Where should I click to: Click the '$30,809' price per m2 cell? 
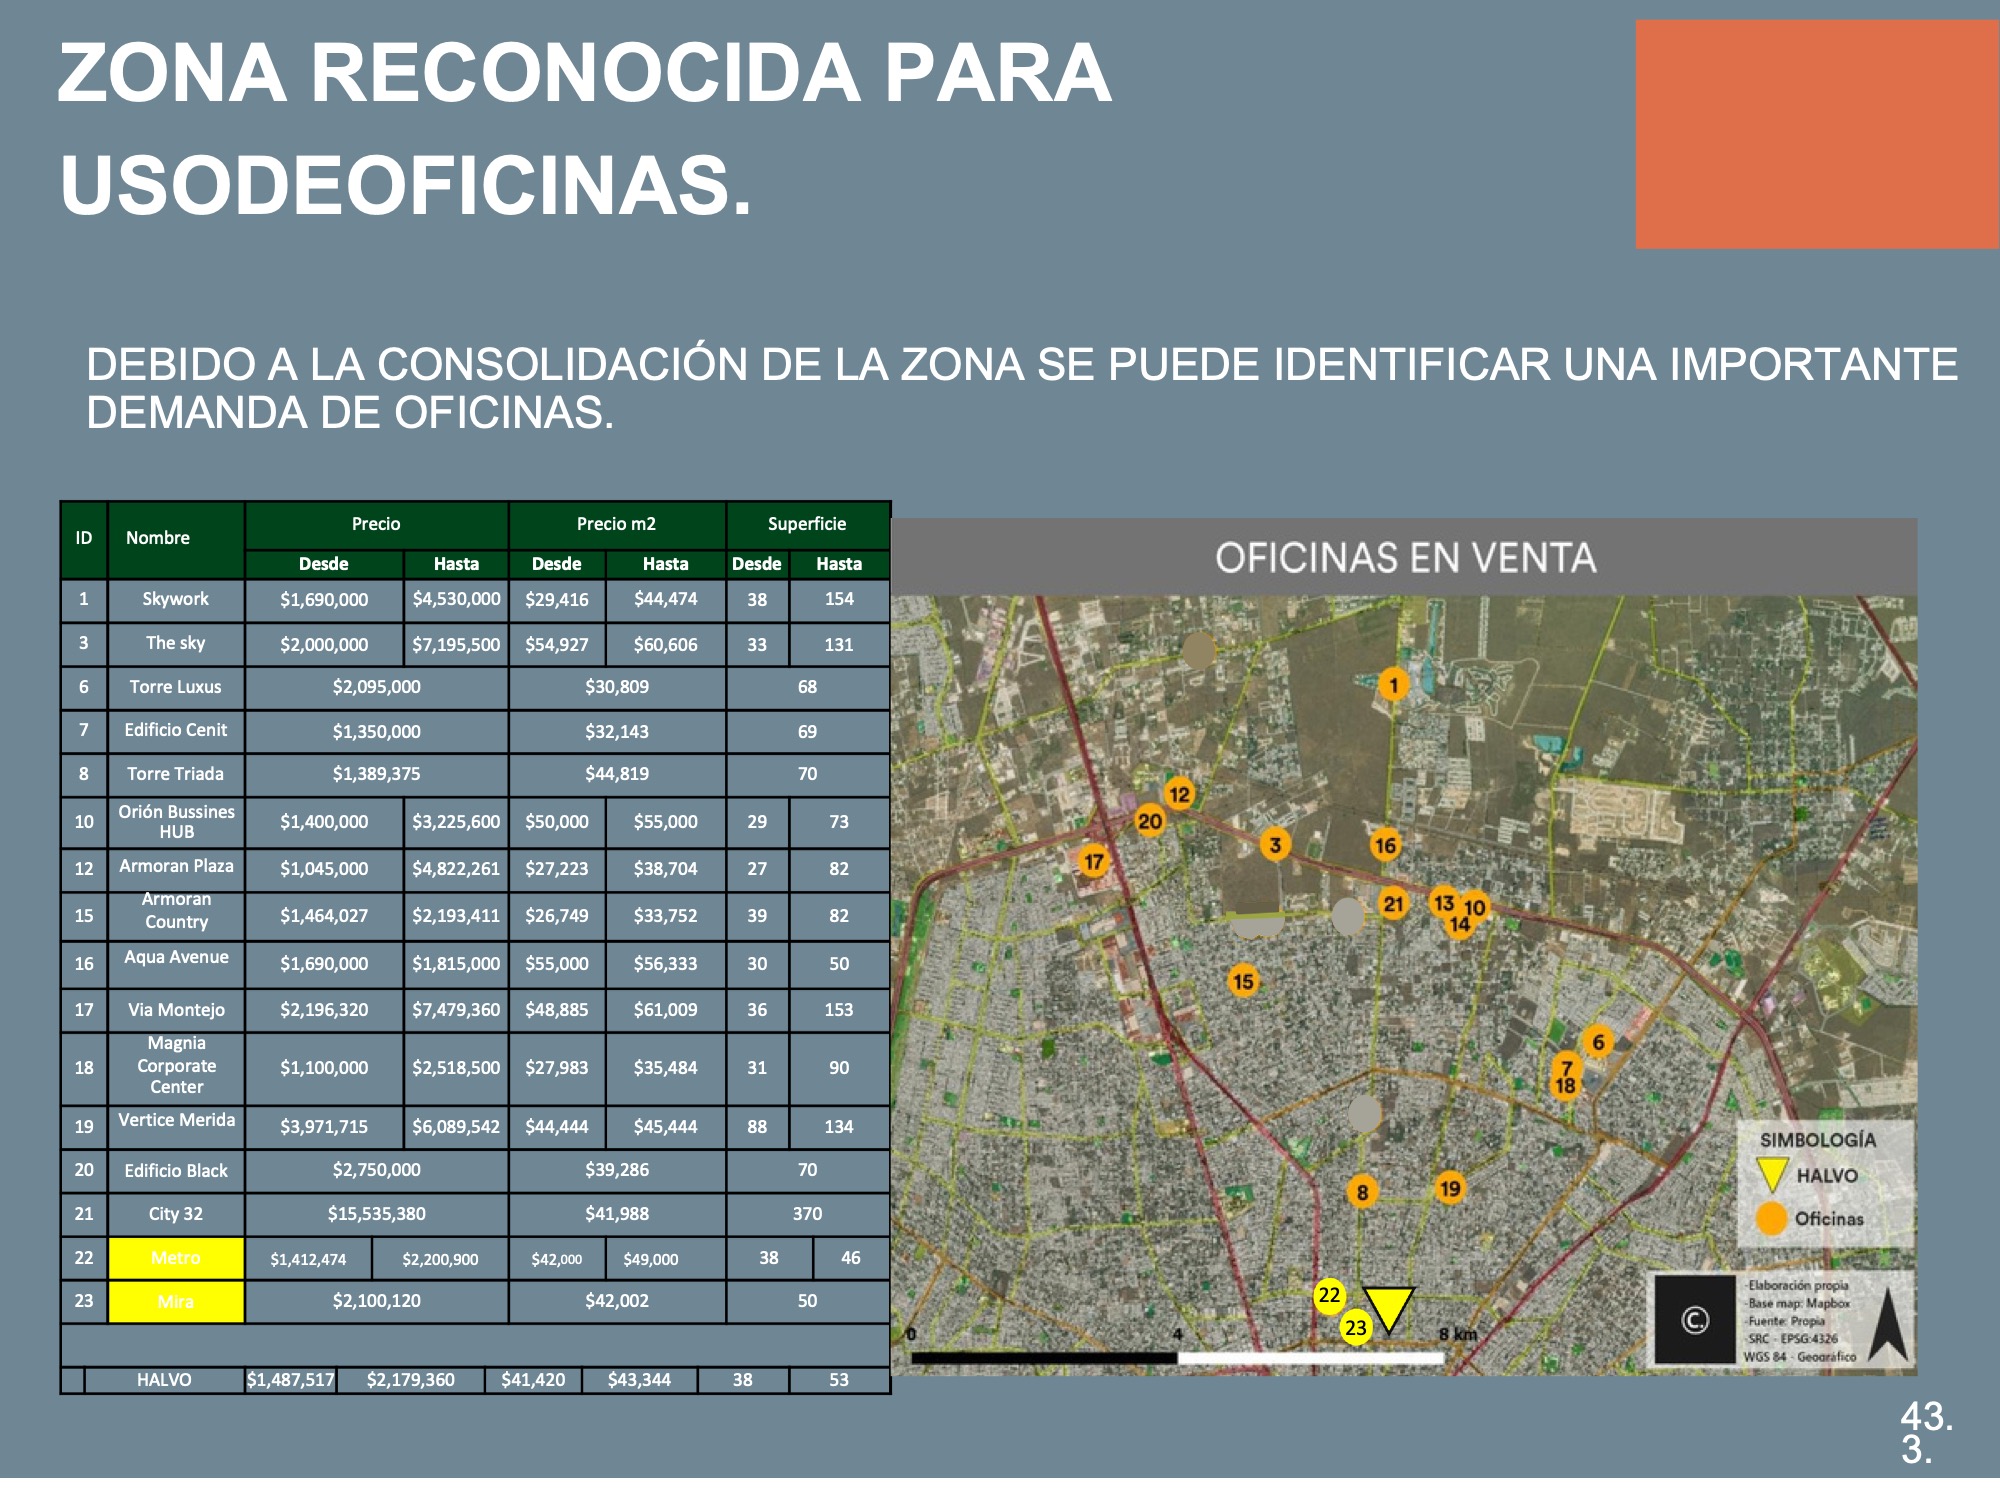(x=617, y=688)
